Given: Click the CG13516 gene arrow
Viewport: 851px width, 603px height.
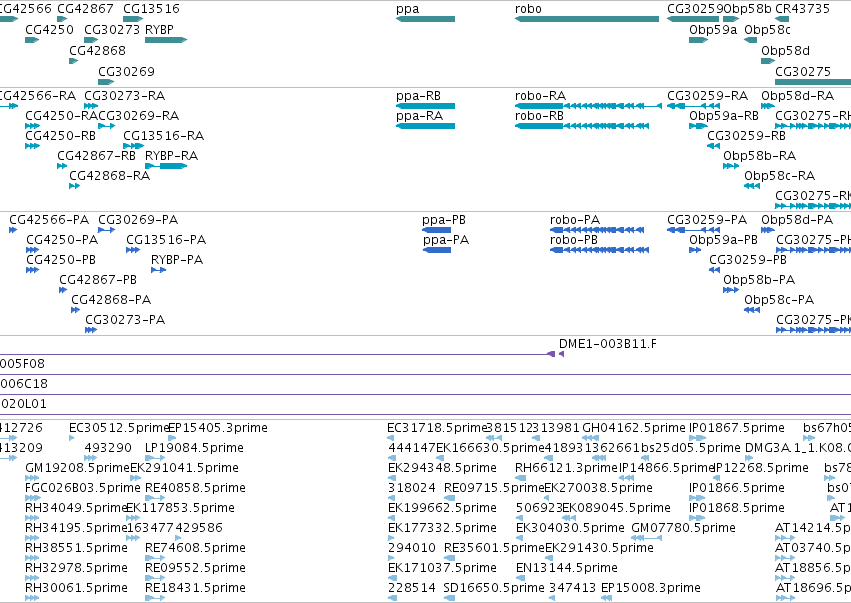Looking at the screenshot, I should pos(133,19).
